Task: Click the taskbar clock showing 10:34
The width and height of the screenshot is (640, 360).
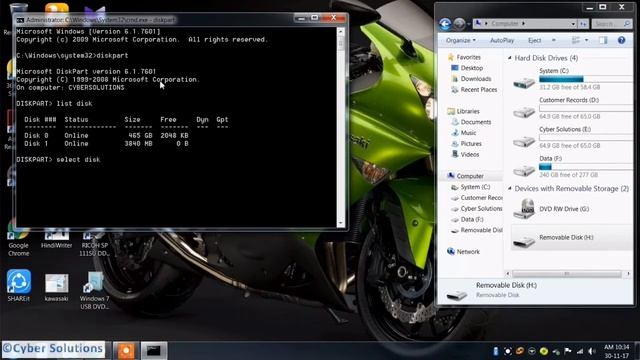Action: click(x=616, y=351)
